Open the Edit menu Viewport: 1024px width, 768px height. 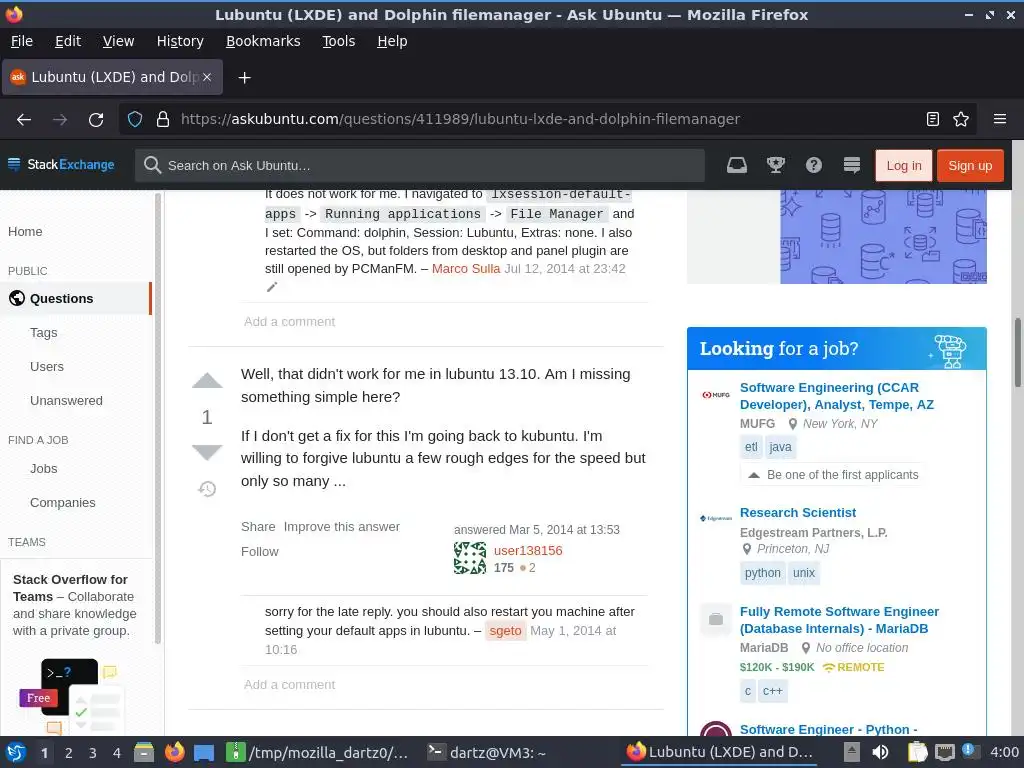point(68,41)
